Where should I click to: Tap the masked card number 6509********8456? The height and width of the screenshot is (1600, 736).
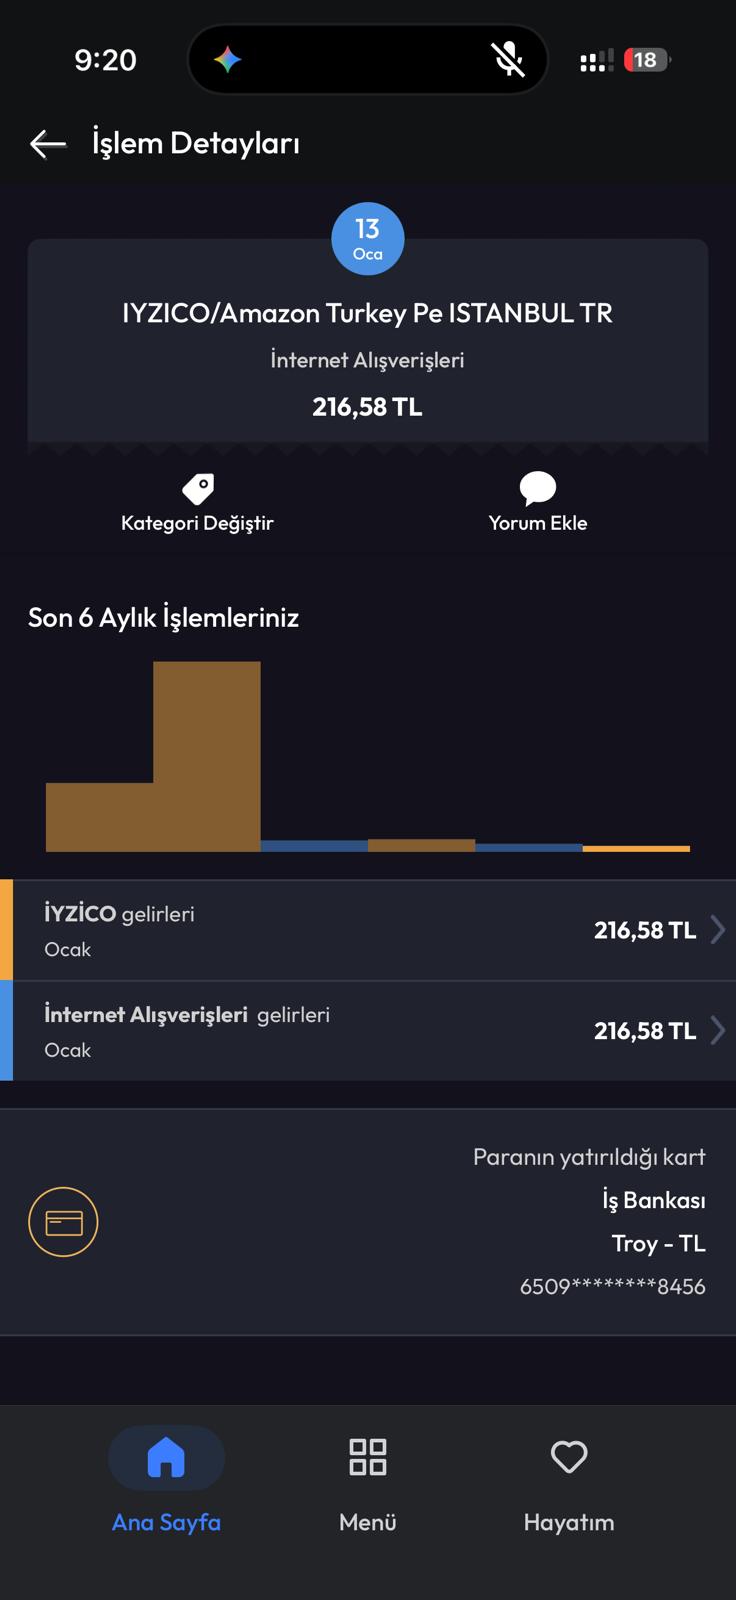613,1287
